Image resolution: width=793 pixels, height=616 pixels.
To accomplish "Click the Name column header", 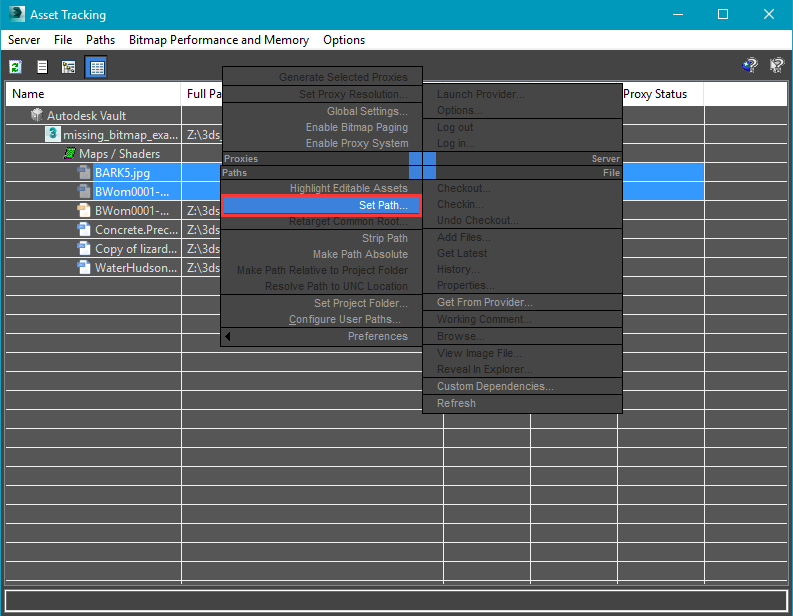I will 93,94.
